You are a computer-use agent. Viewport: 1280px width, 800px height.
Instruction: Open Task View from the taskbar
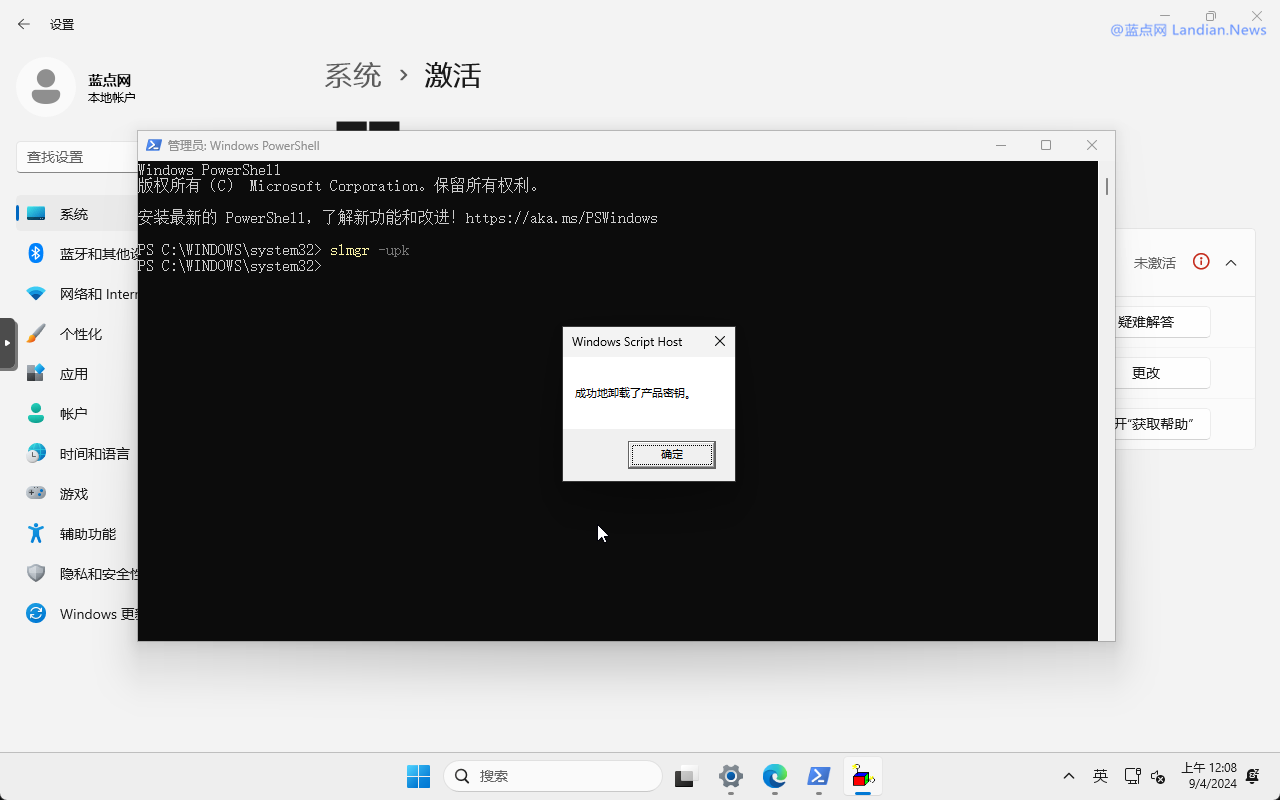pyautogui.click(x=685, y=776)
